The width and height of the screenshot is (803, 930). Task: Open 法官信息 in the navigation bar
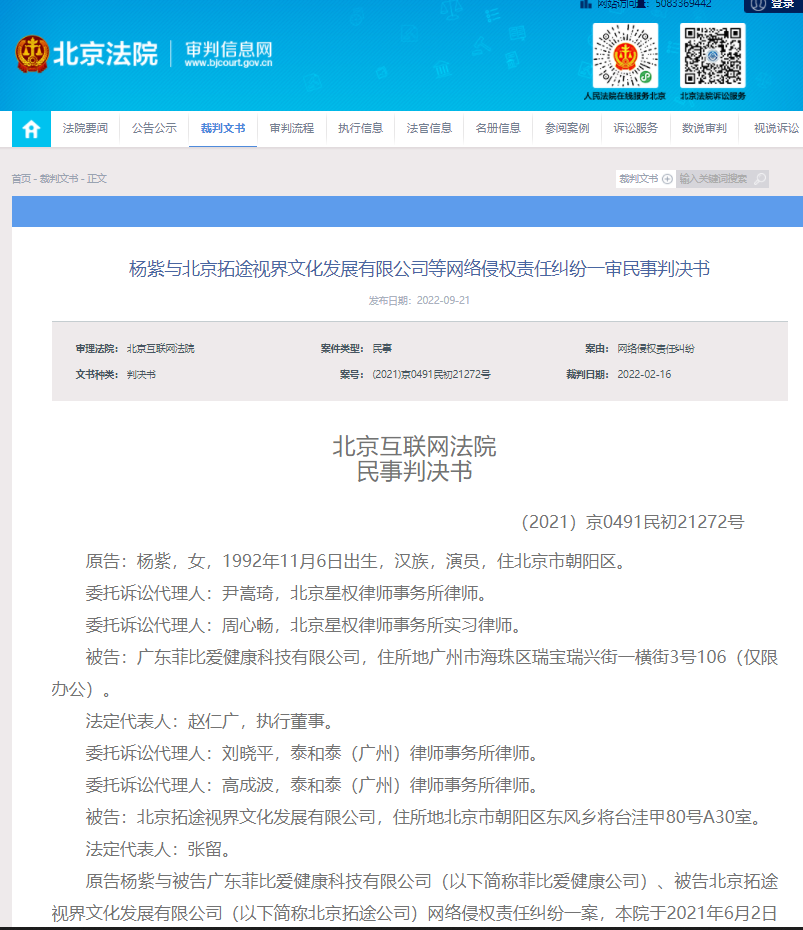[429, 129]
